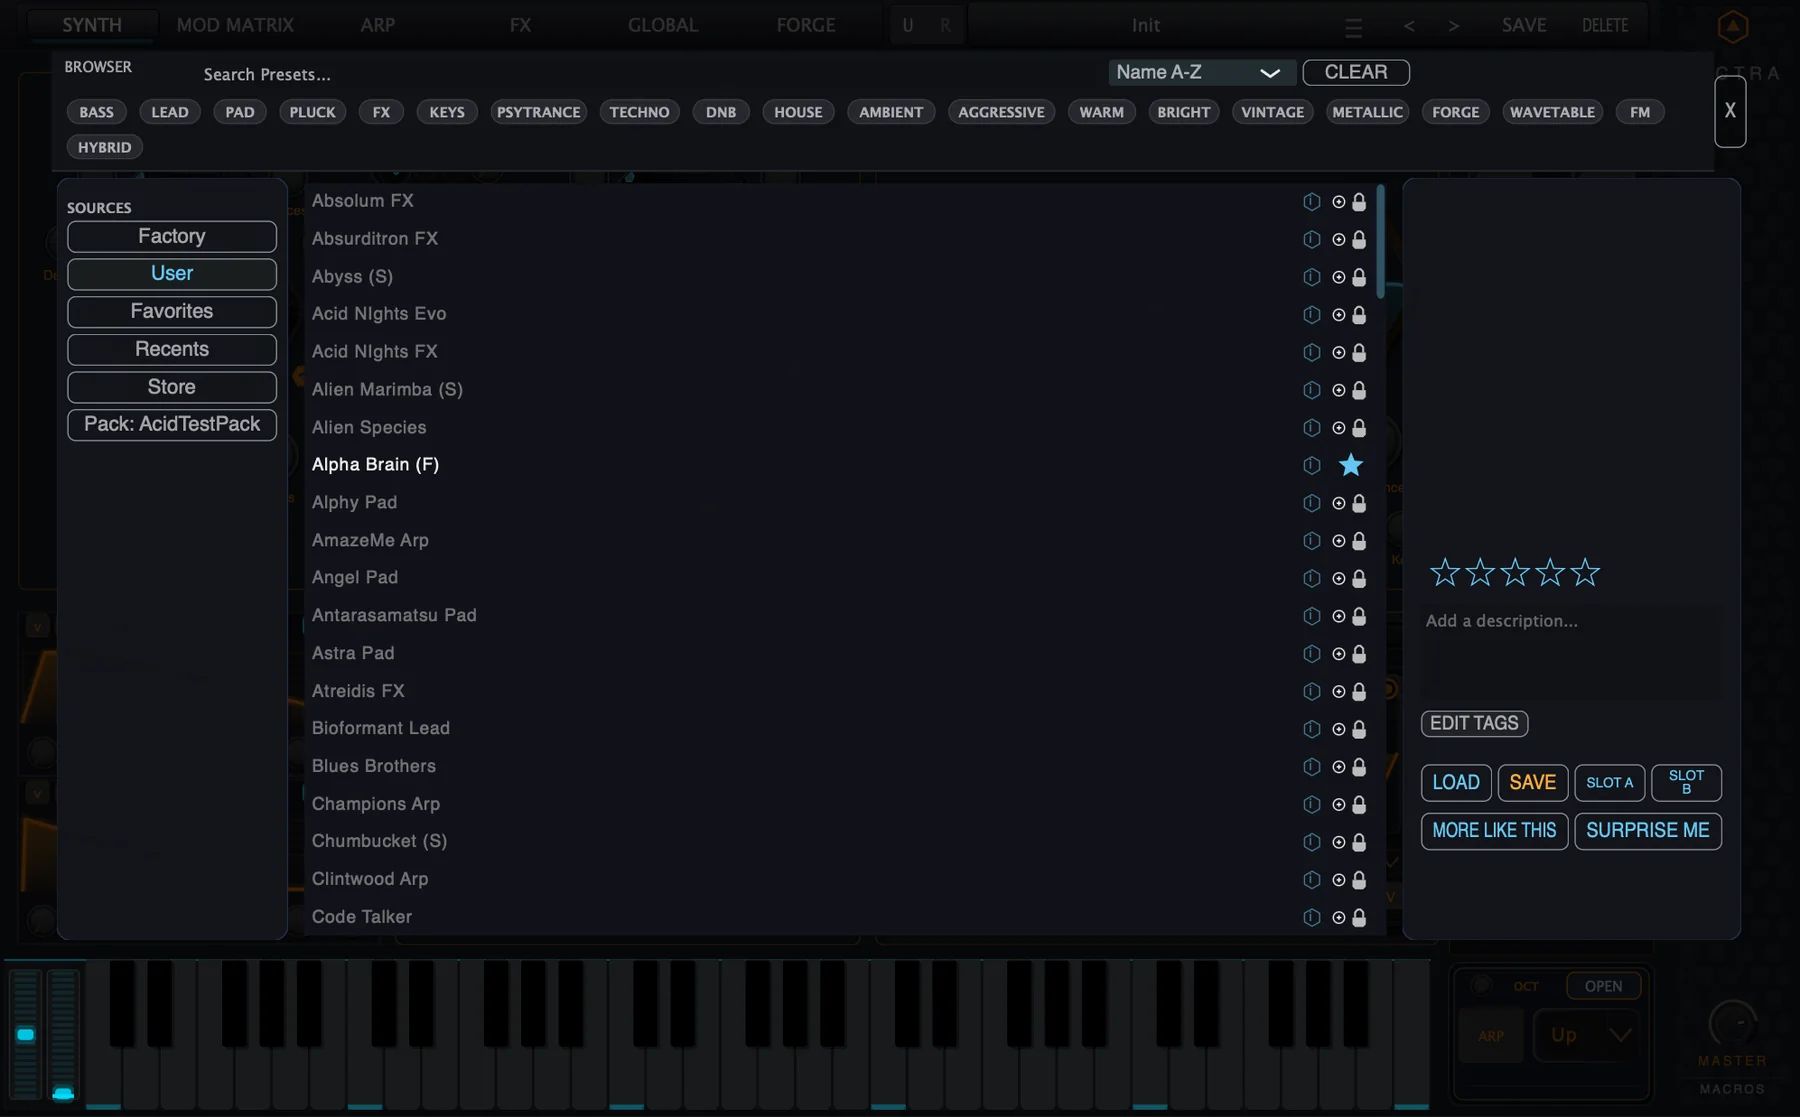Open info hexagon for Atreidis FX
Screen dimensions: 1800x1117
pyautogui.click(x=1311, y=691)
